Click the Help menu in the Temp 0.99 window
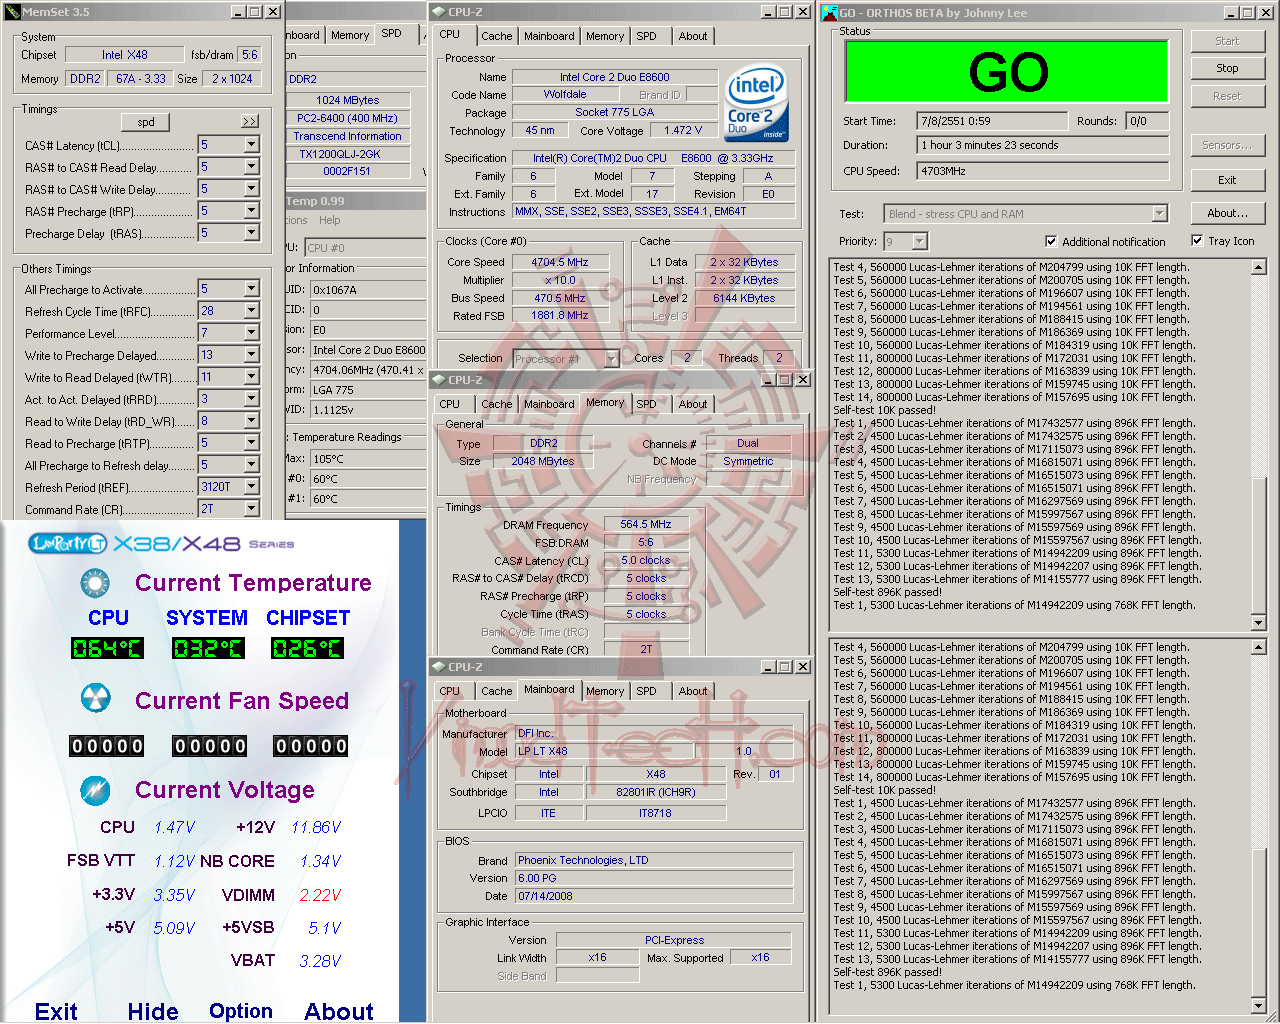 tap(330, 220)
